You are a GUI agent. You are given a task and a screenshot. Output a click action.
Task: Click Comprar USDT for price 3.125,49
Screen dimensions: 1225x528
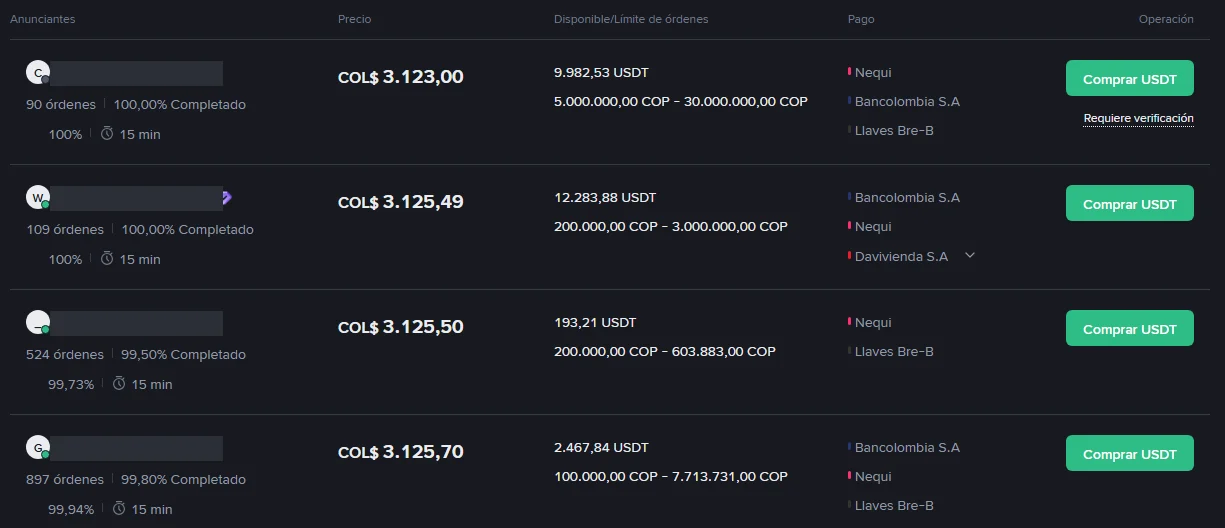[x=1130, y=203]
